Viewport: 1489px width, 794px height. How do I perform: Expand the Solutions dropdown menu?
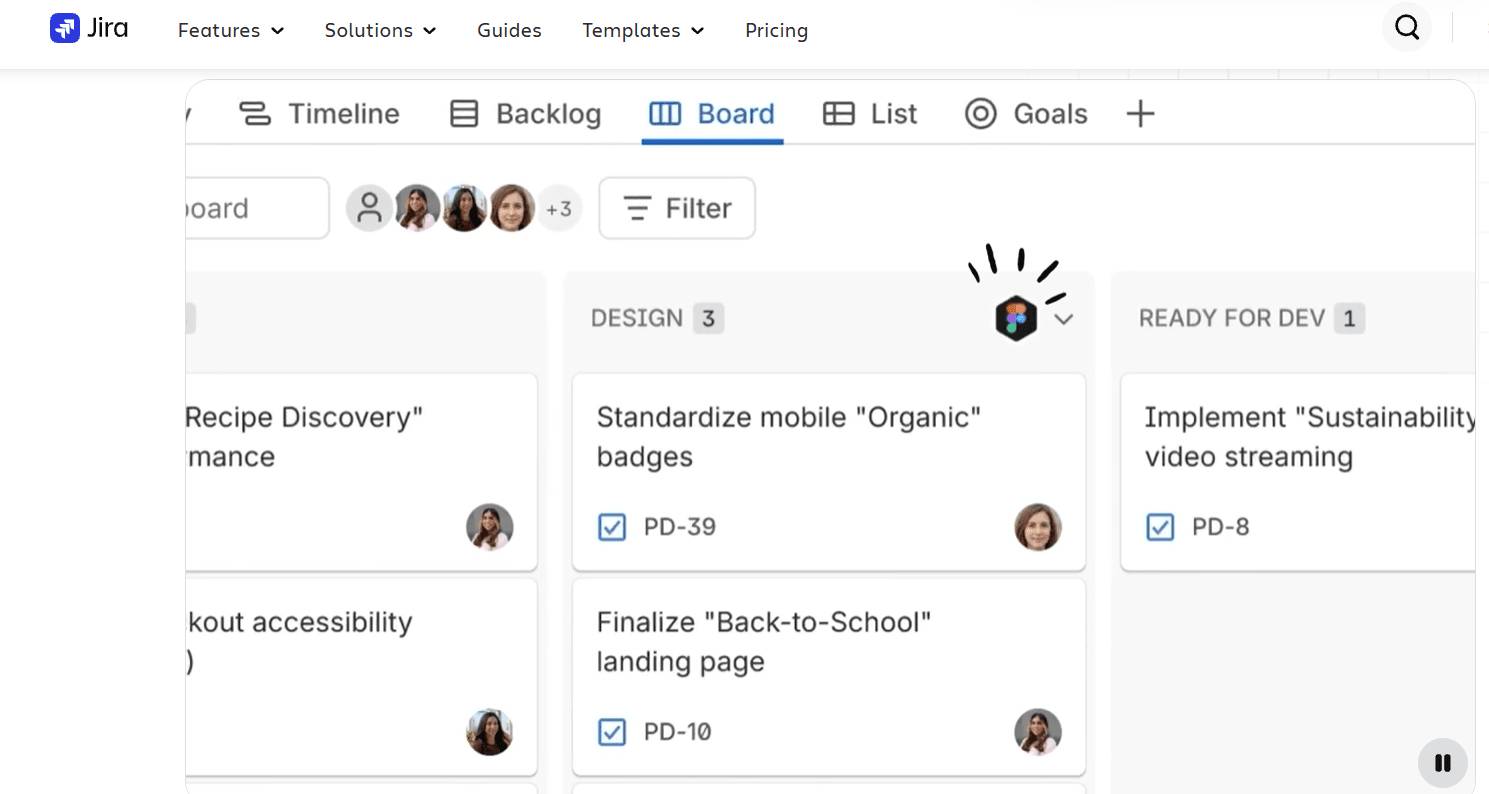(380, 30)
